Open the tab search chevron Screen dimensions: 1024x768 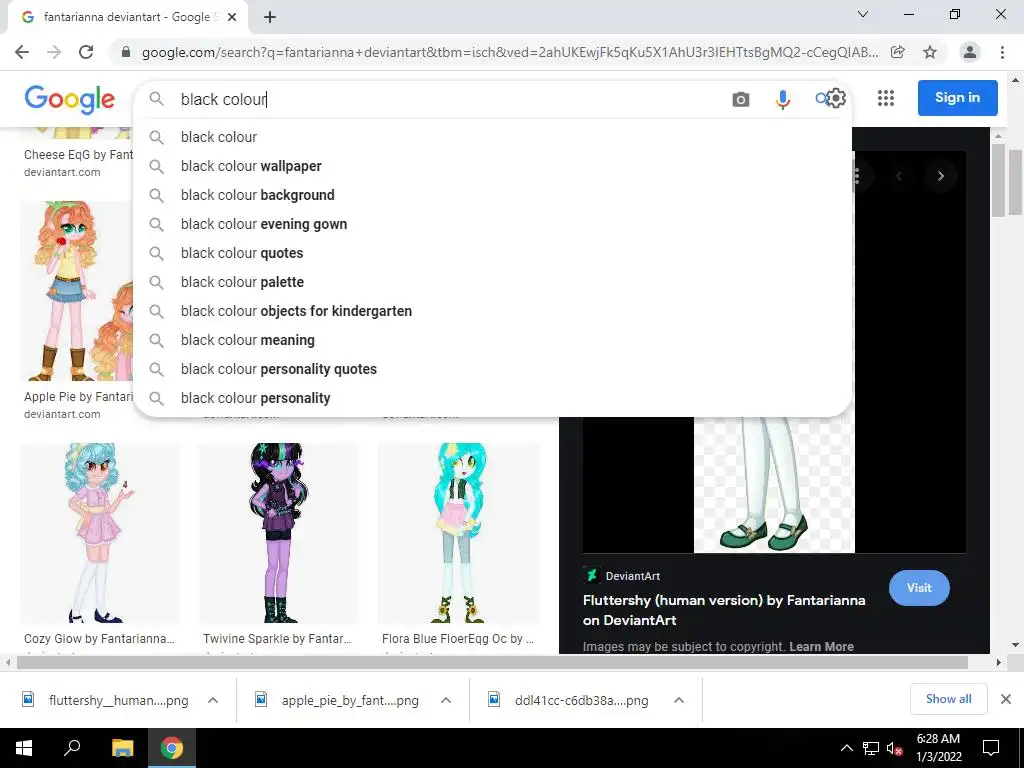coord(863,14)
